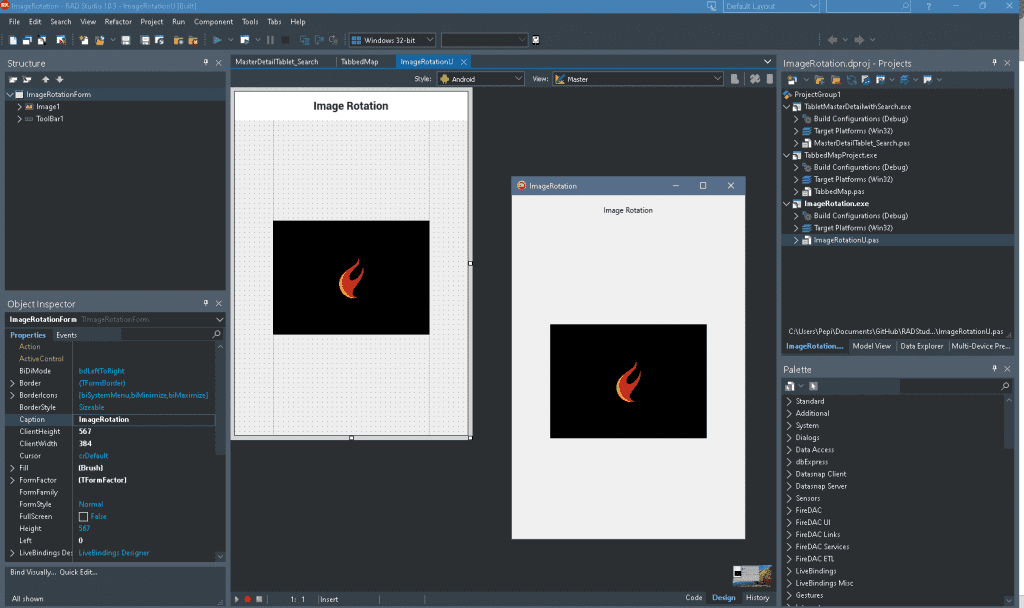Select the bdLeftToRight BiDiMode value
The height and width of the screenshot is (608, 1024).
click(x=101, y=371)
